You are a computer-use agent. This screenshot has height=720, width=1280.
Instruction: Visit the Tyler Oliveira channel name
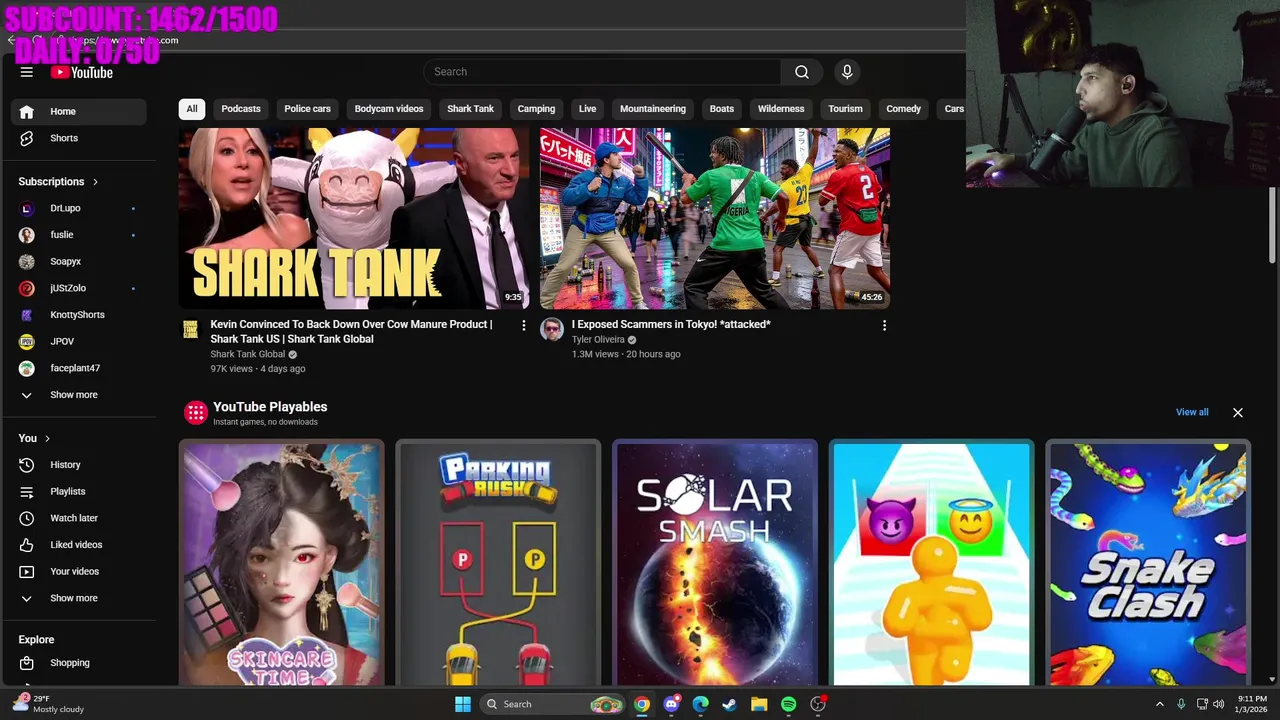[x=598, y=340]
